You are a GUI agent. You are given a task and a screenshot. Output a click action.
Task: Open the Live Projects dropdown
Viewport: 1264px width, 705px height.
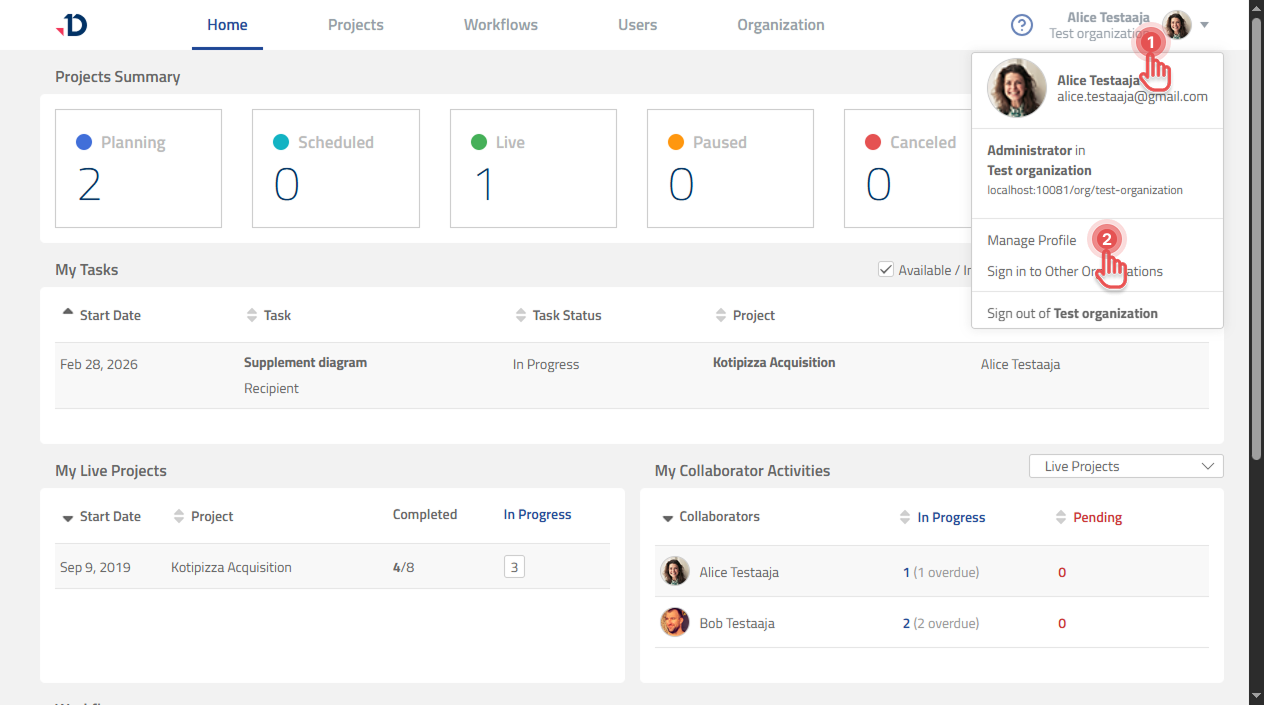click(x=1125, y=465)
